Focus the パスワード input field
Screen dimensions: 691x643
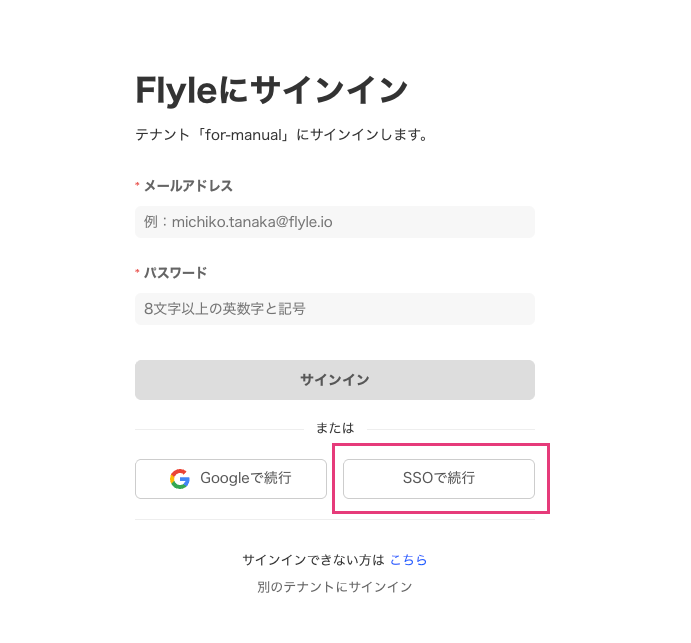pos(334,309)
